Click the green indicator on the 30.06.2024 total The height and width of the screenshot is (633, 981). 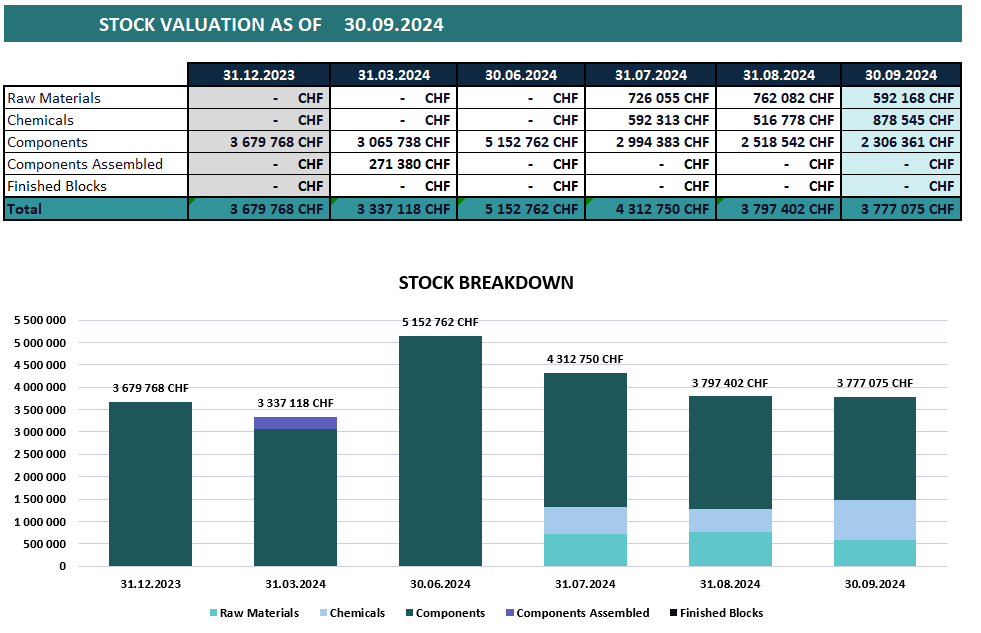(x=461, y=203)
